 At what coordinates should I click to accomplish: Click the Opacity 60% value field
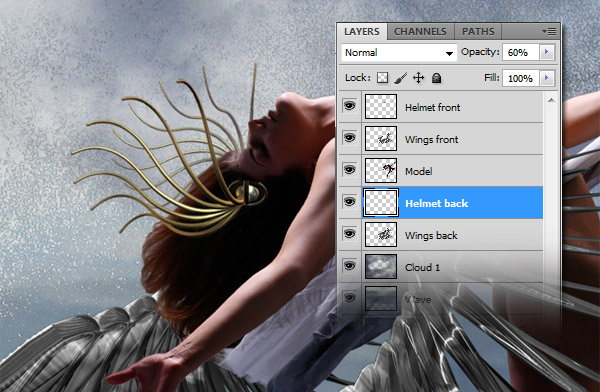pos(521,52)
